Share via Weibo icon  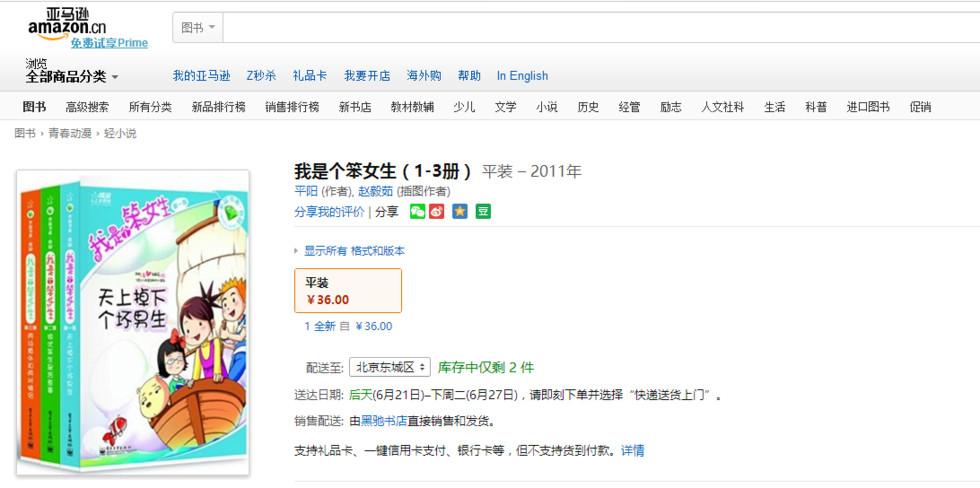437,212
